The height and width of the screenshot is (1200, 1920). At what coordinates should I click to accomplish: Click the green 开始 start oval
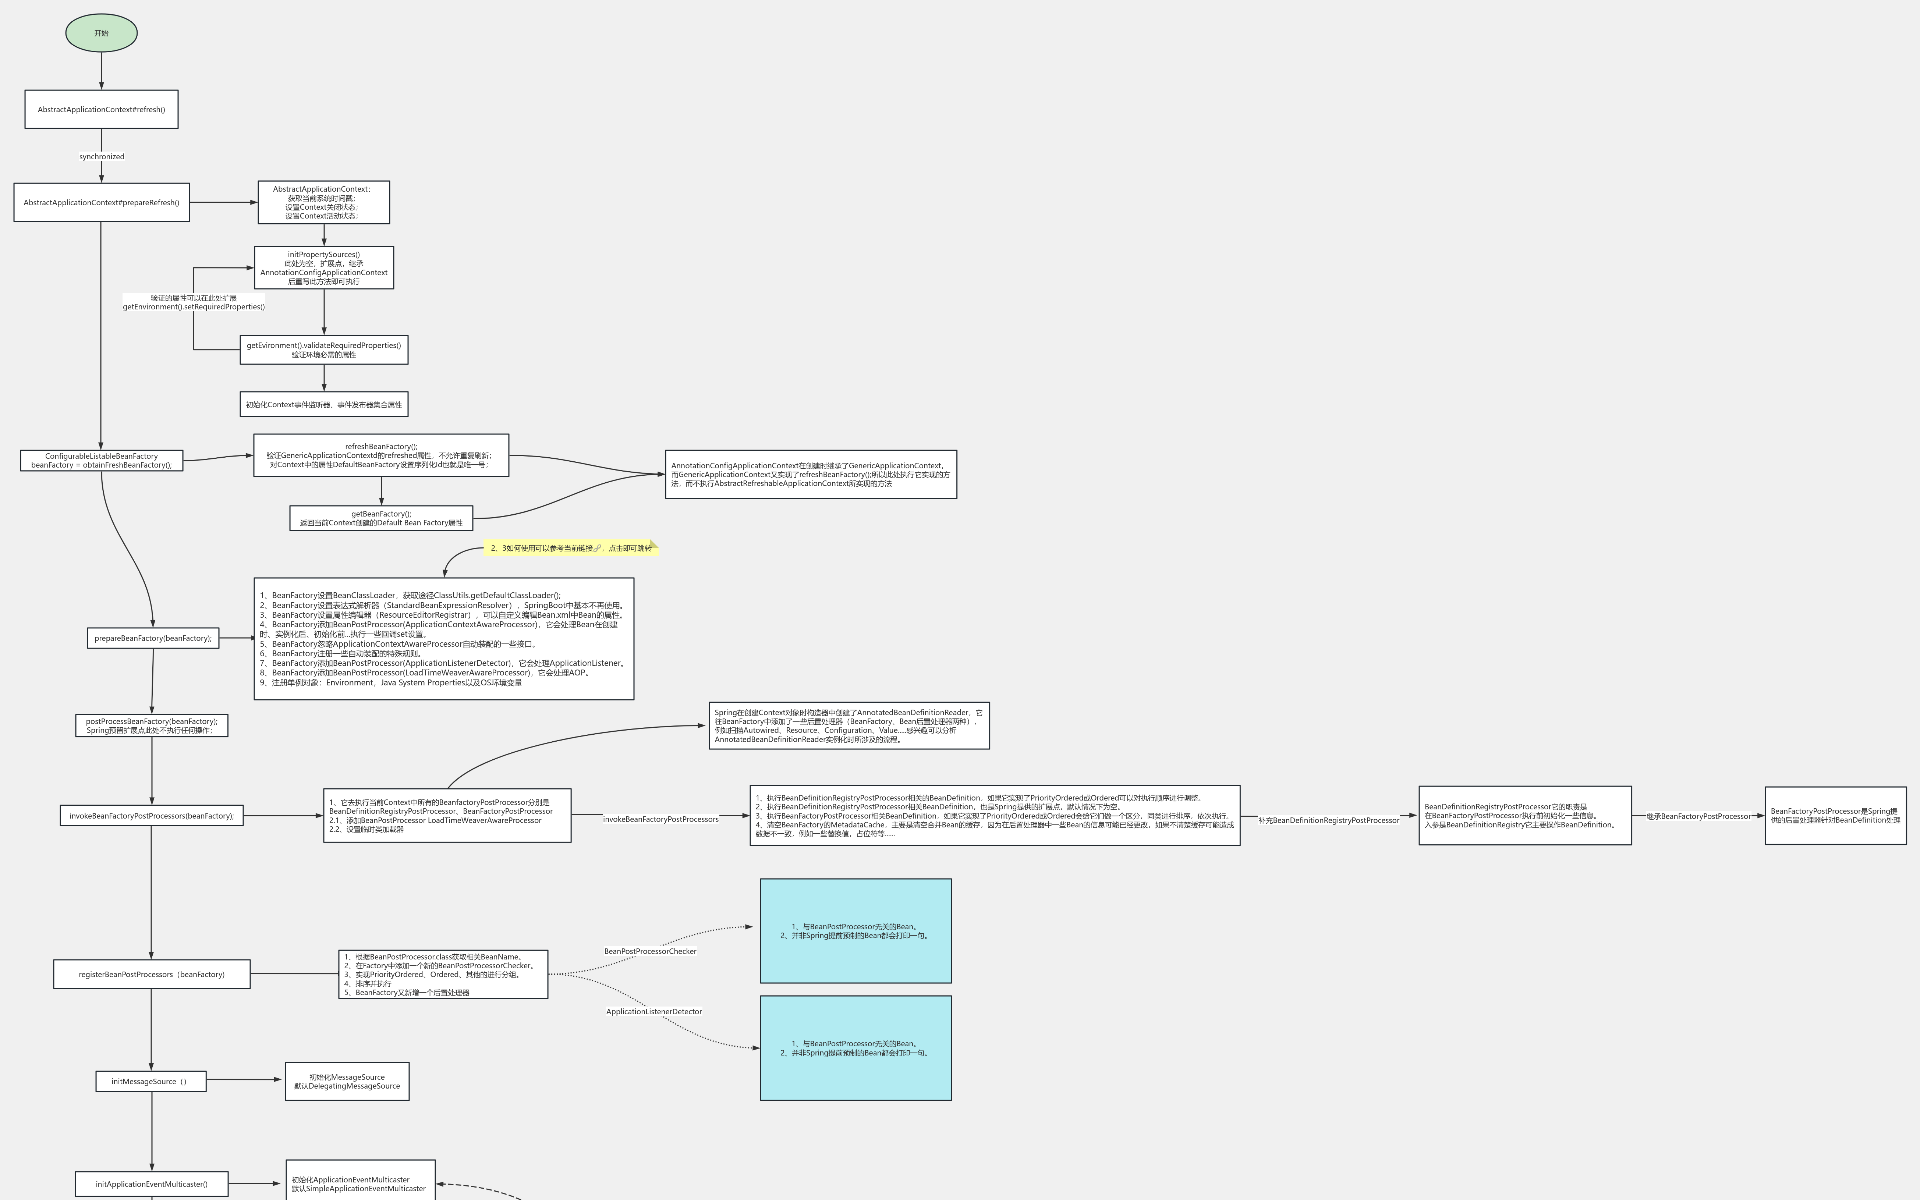(101, 33)
